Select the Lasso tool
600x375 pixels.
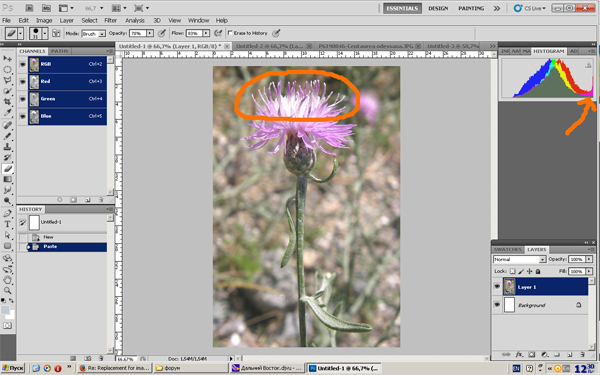7,80
